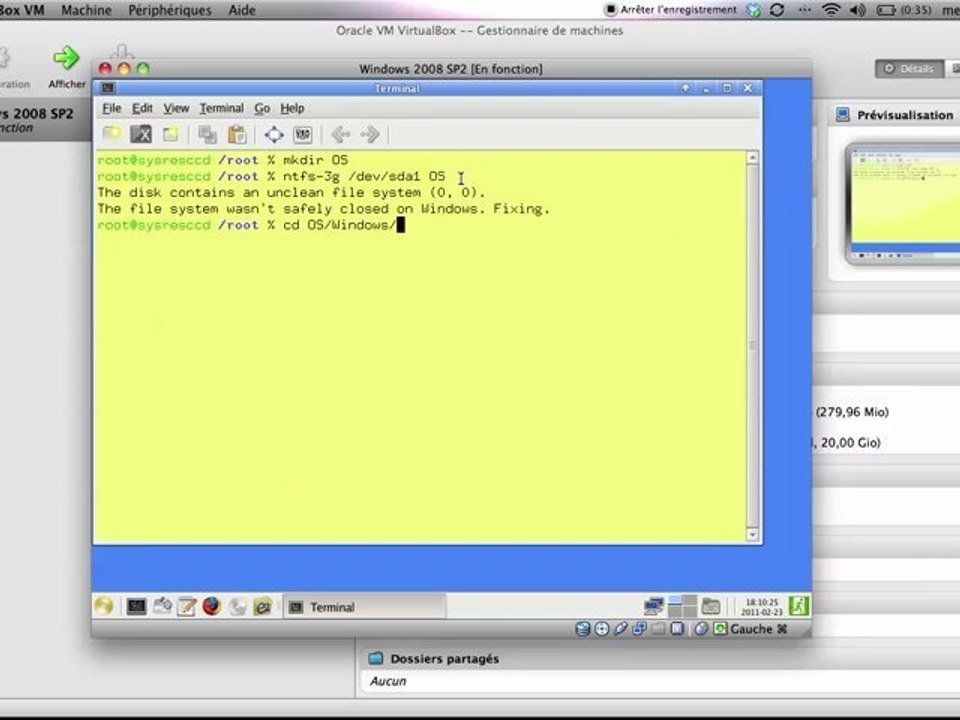Click the green logout exit icon
The width and height of the screenshot is (960, 720).
point(799,606)
